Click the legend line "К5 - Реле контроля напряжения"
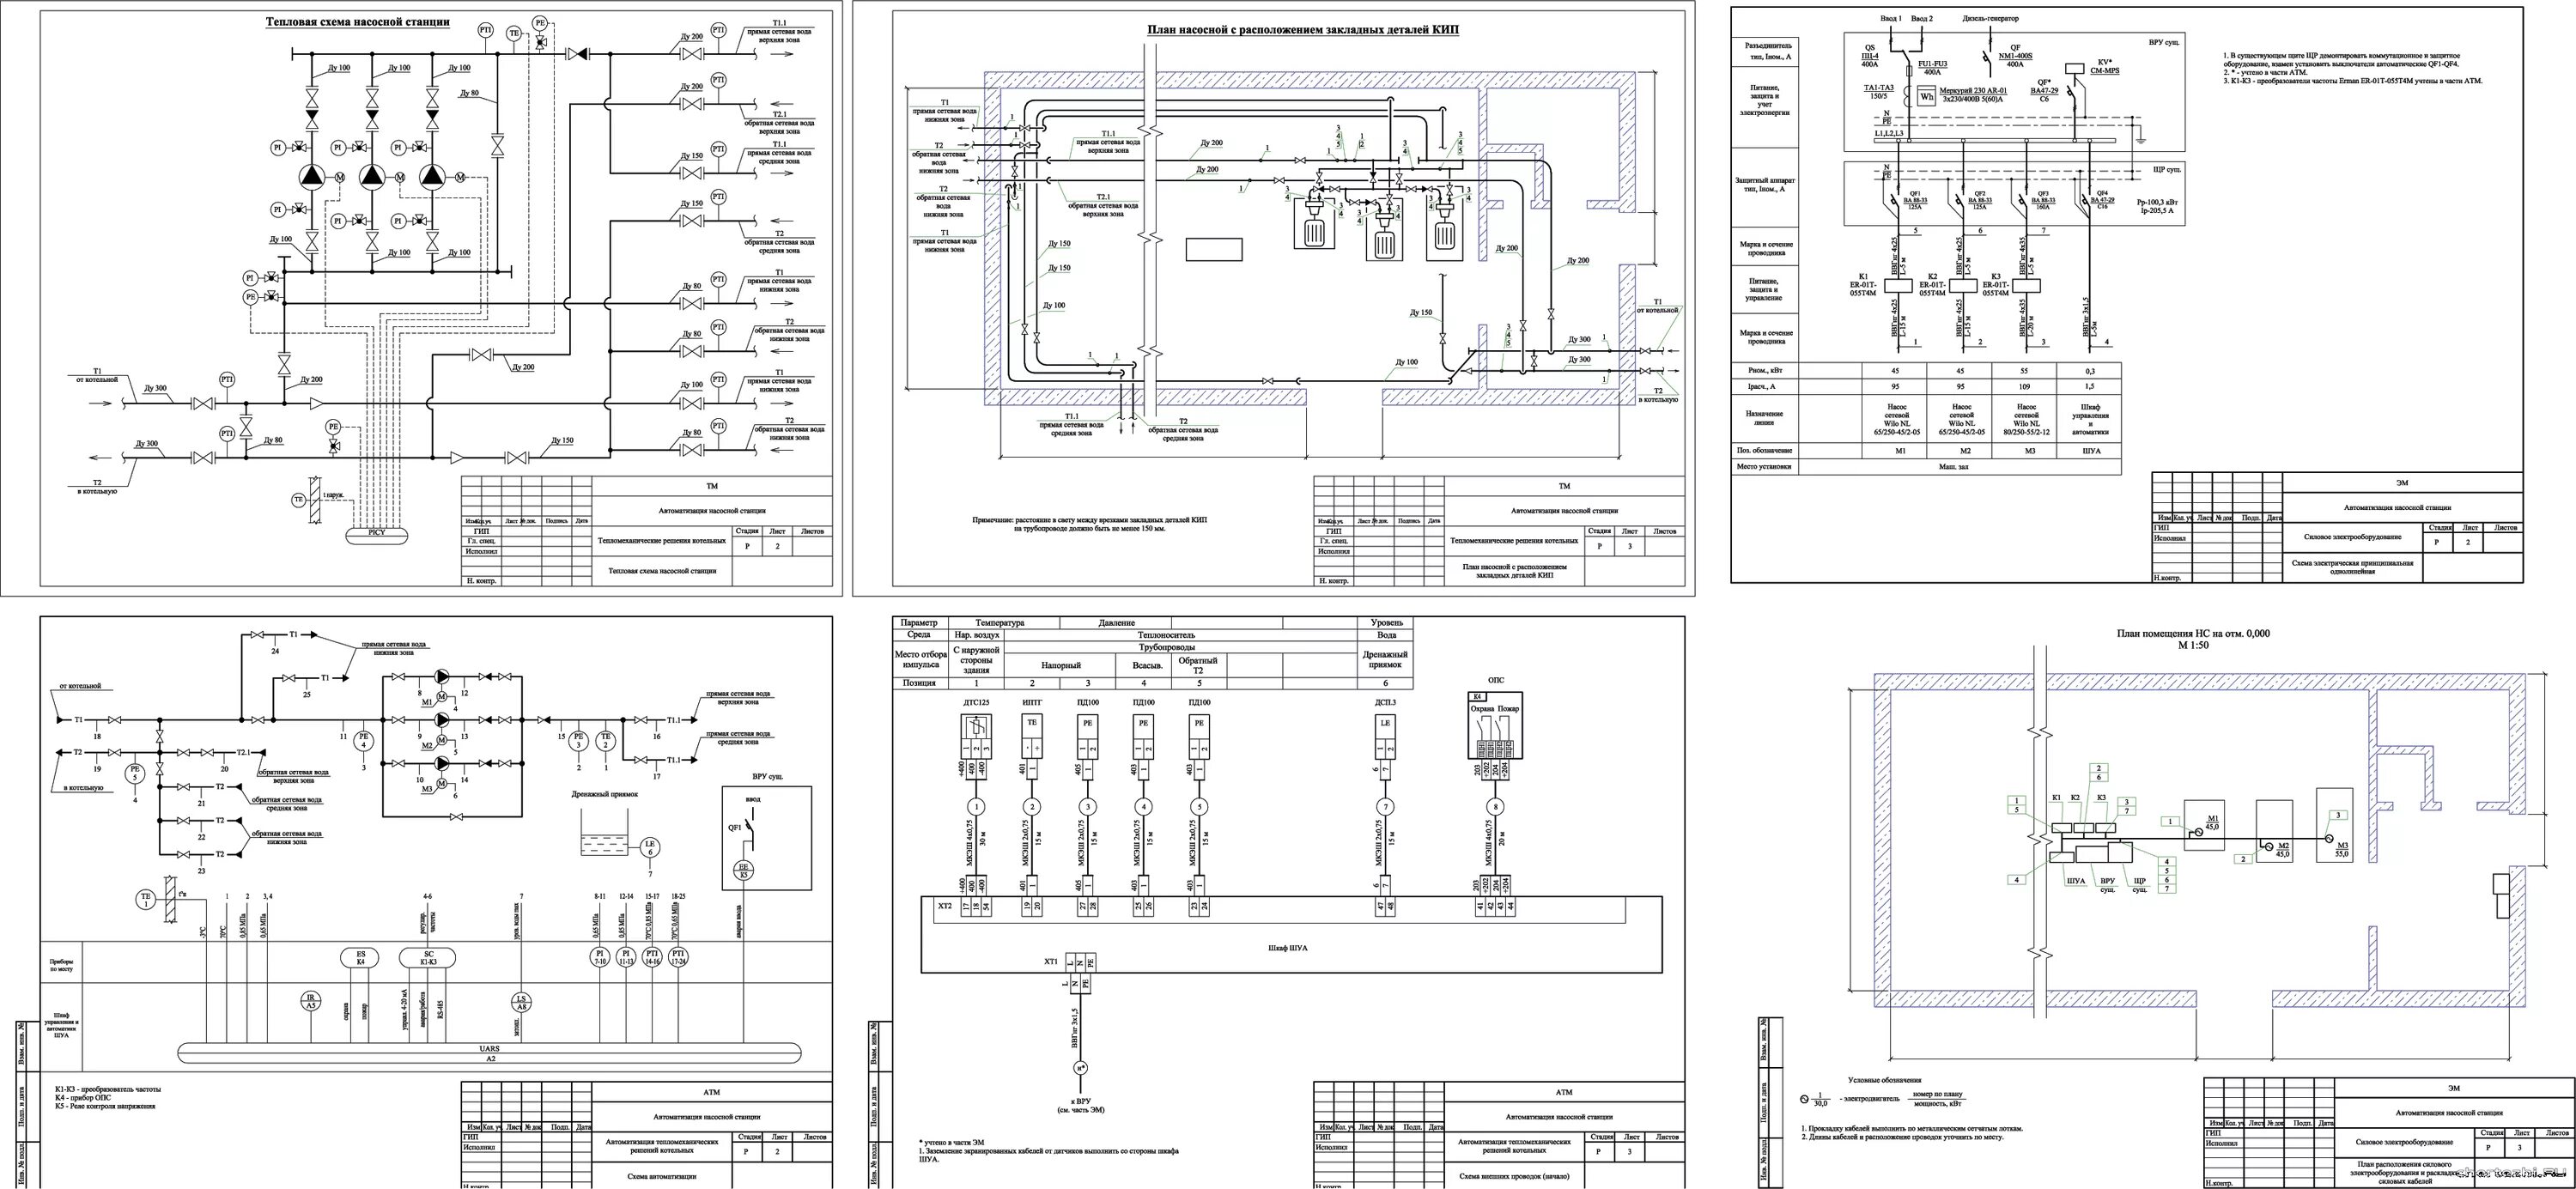This screenshot has width=2576, height=1189. 105,1106
